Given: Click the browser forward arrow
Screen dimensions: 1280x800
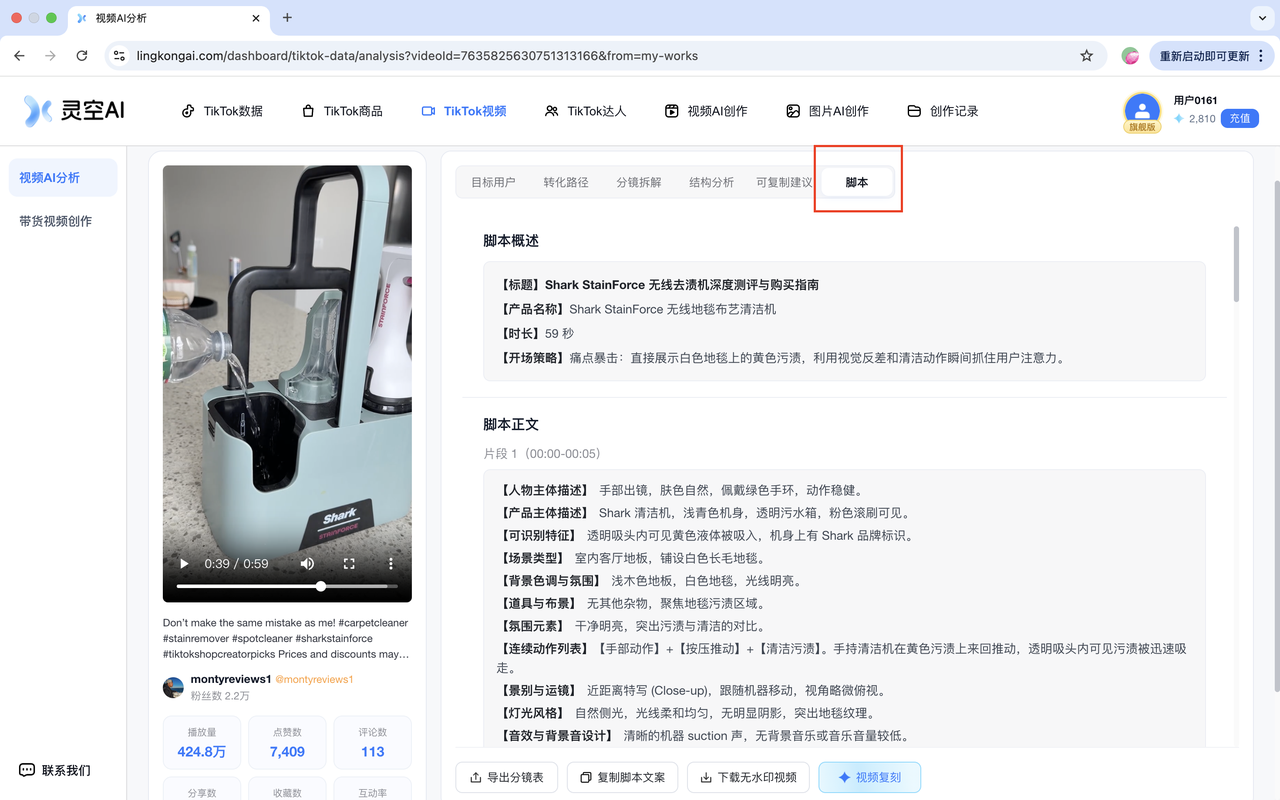Looking at the screenshot, I should tap(50, 56).
